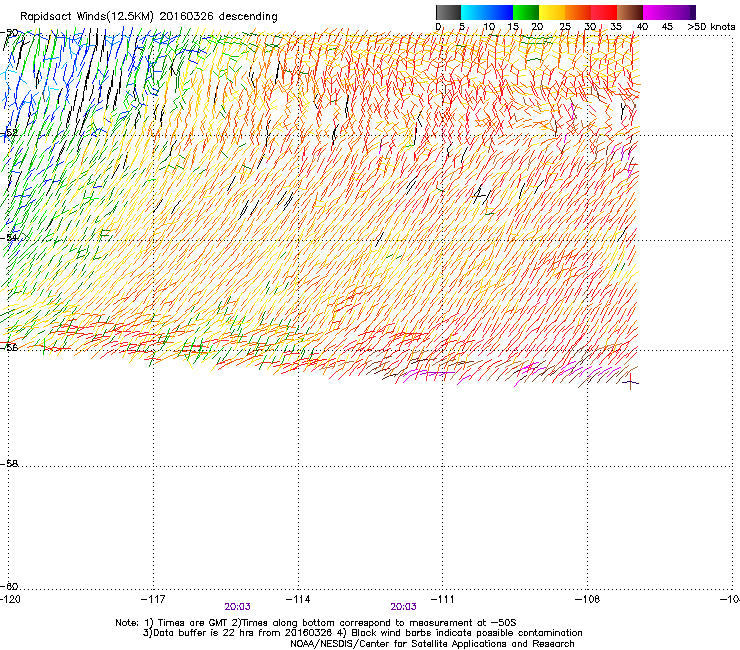
Task: Click the -111 longitude axis label
Action: (x=442, y=599)
